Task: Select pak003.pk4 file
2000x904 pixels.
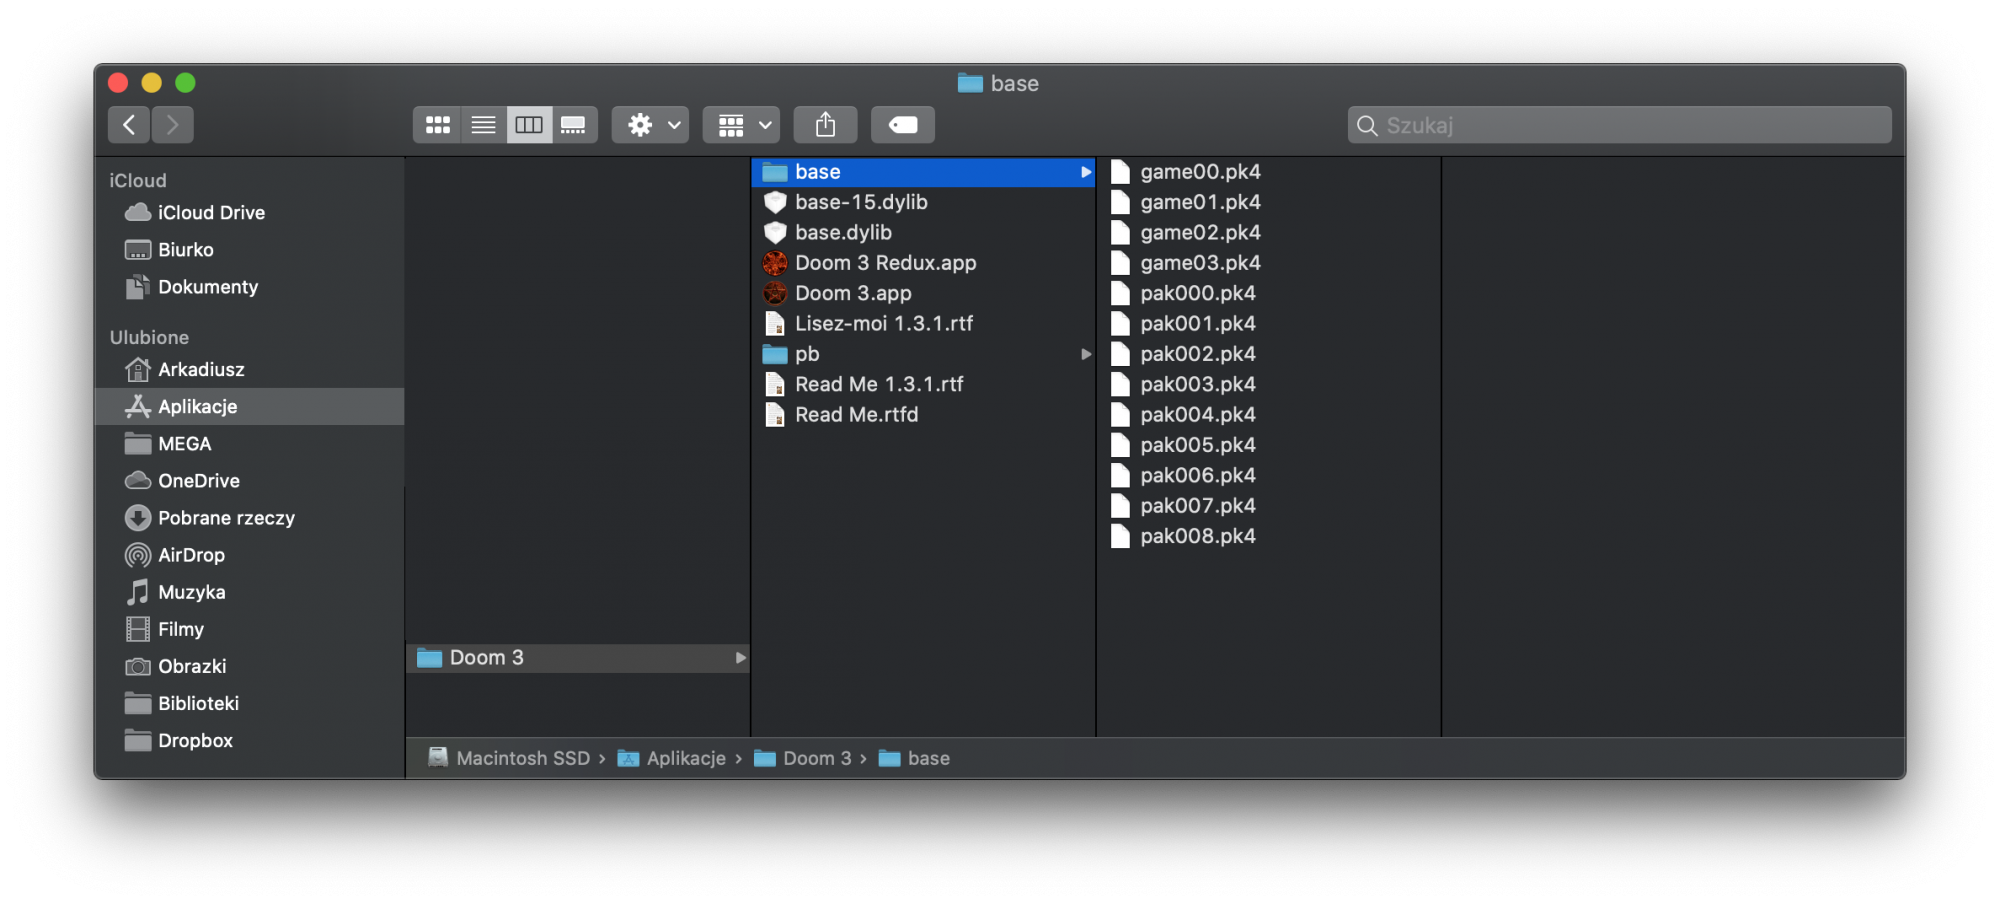Action: click(1269, 384)
